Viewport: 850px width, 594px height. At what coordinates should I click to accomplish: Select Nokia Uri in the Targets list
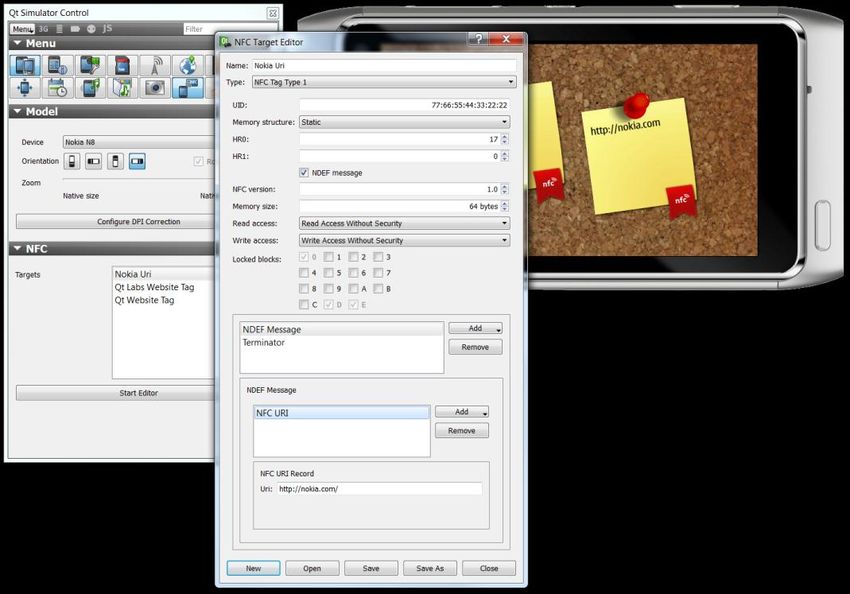click(164, 274)
